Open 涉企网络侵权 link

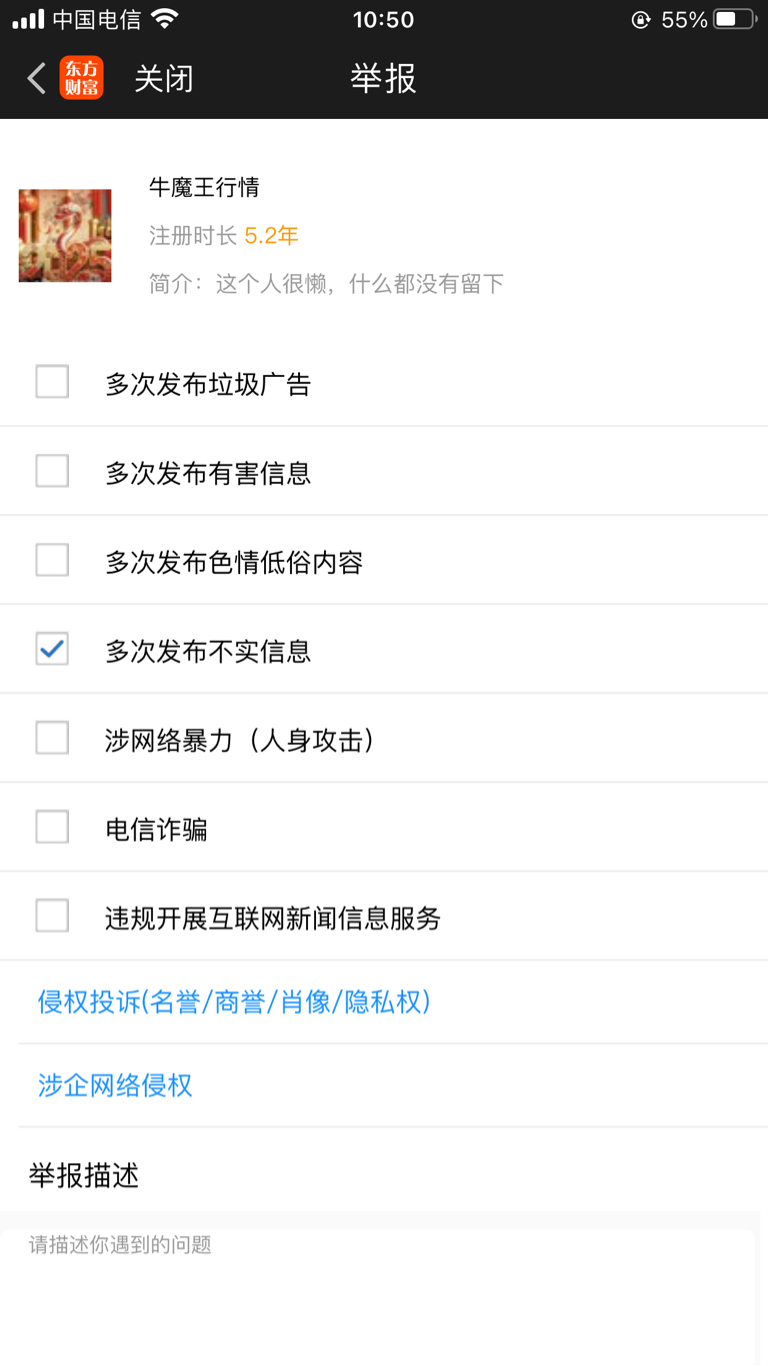[x=115, y=1085]
